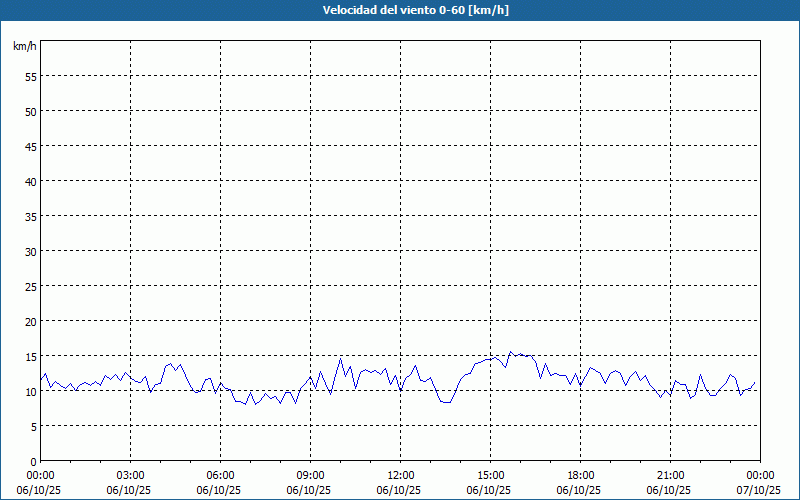Click the 07/10/25 date label
The image size is (800, 500).
[x=760, y=490]
